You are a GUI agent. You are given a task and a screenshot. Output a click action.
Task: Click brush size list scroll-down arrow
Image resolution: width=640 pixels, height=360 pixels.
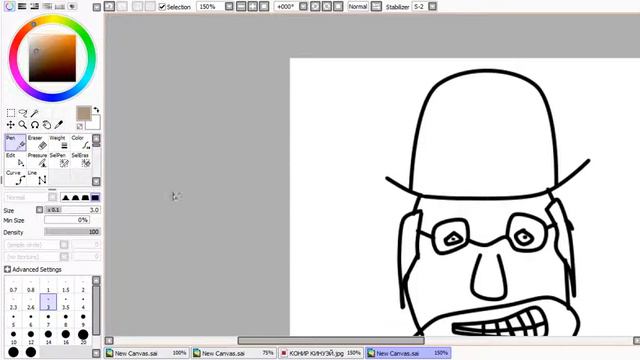[96, 353]
